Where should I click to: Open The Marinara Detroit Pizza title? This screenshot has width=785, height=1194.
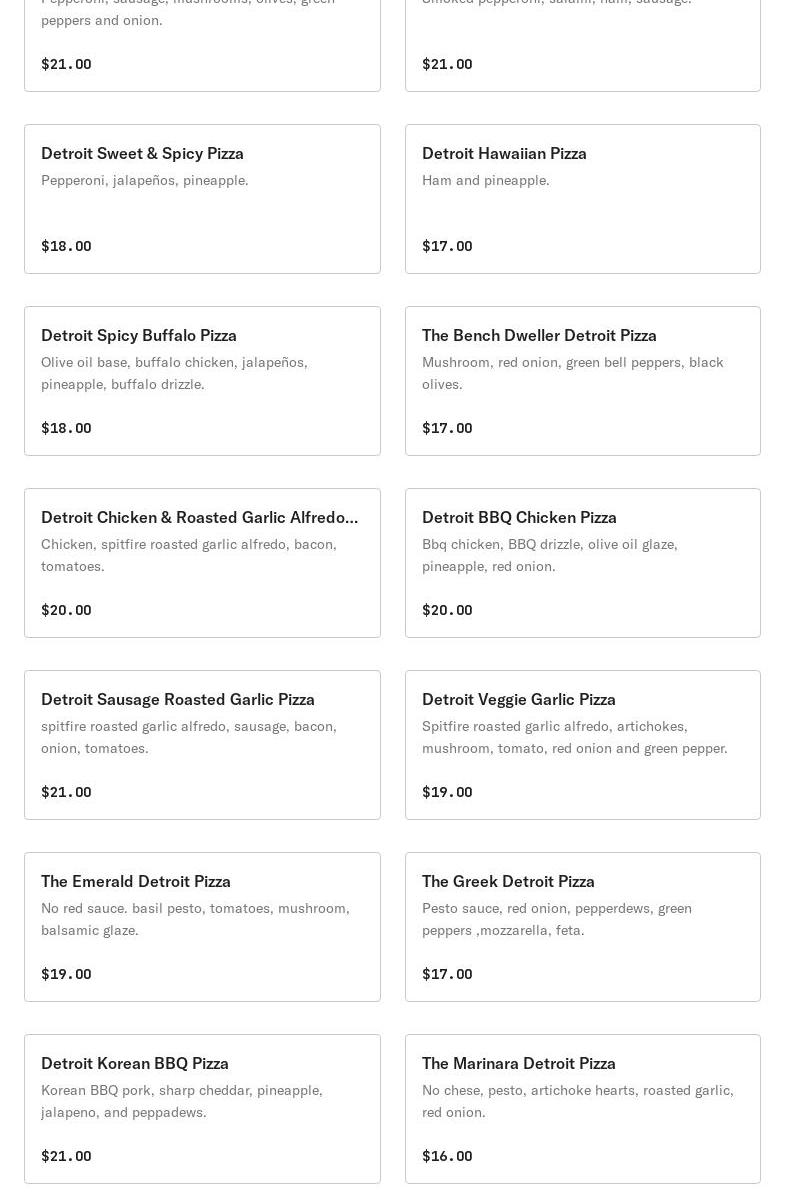click(x=519, y=1063)
